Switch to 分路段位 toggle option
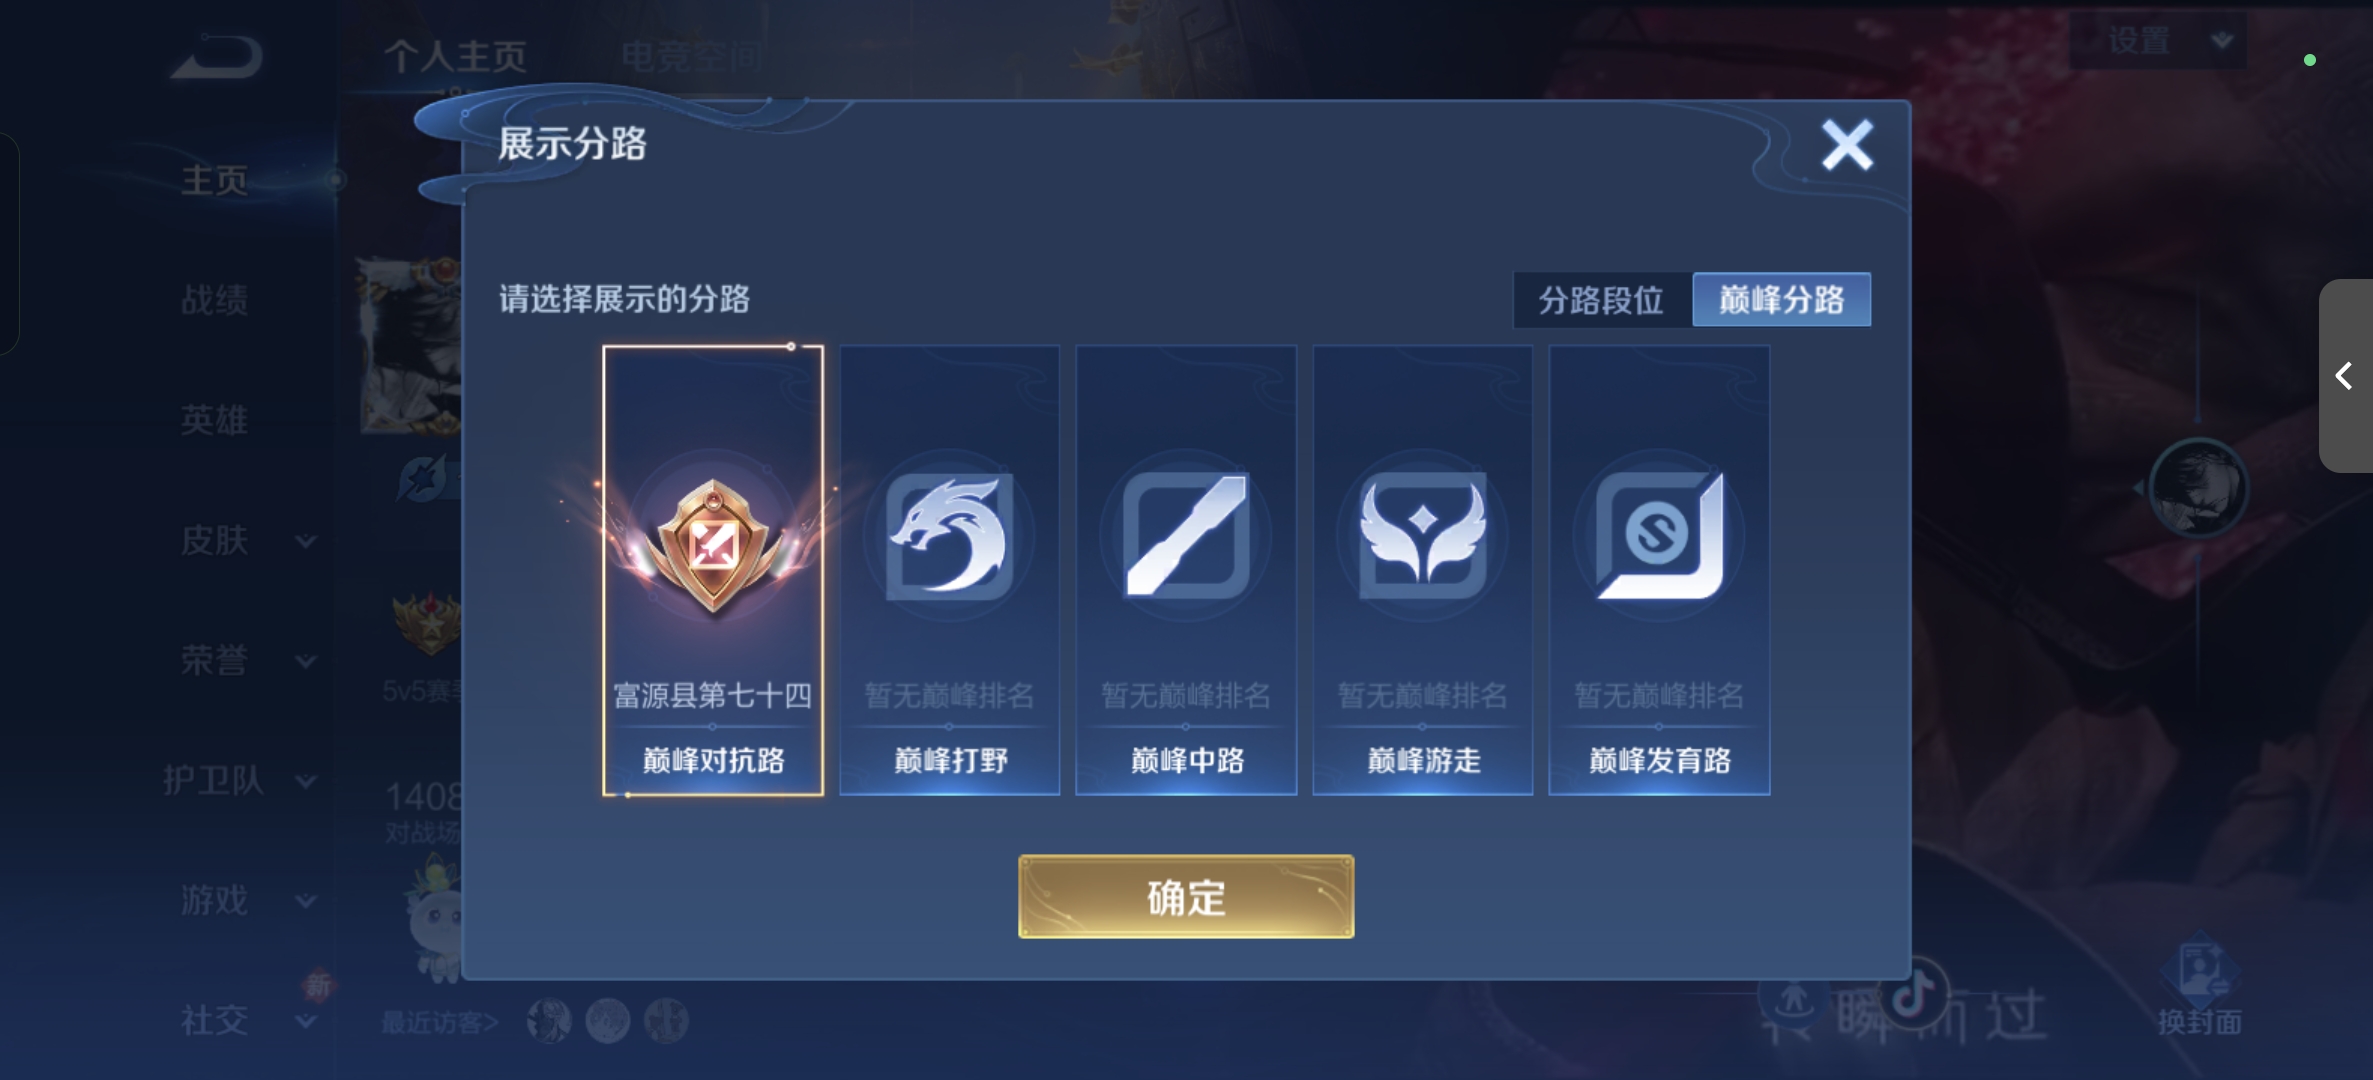This screenshot has width=2373, height=1080. coord(1601,300)
